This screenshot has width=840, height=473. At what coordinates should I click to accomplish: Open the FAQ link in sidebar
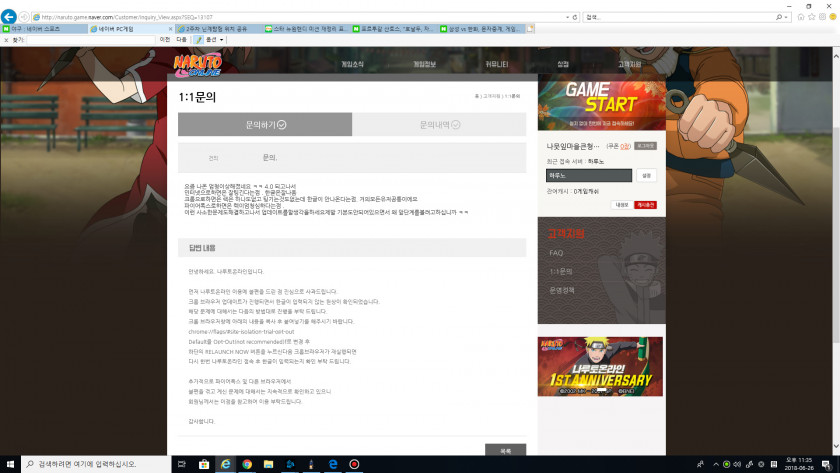556,253
